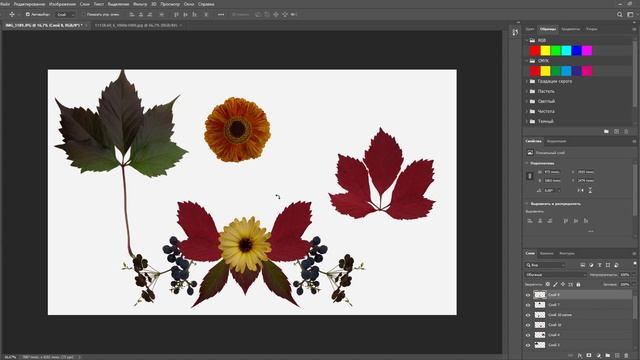Open the blend mode Обычные dropdown
This screenshot has height=360, width=640.
pos(556,275)
